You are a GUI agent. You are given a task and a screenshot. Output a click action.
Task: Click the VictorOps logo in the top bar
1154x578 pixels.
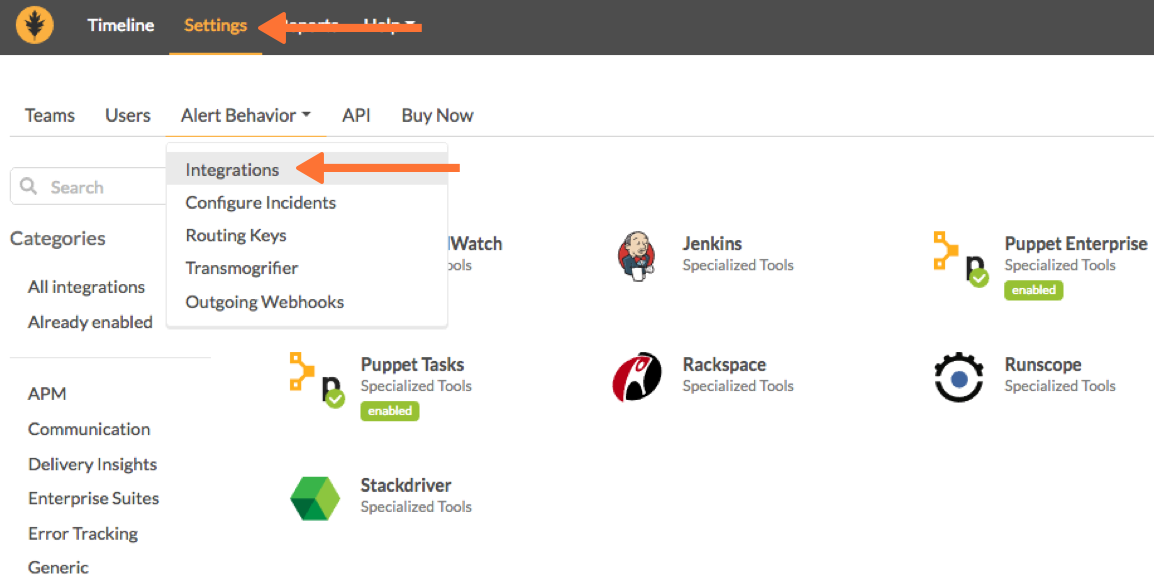36,24
